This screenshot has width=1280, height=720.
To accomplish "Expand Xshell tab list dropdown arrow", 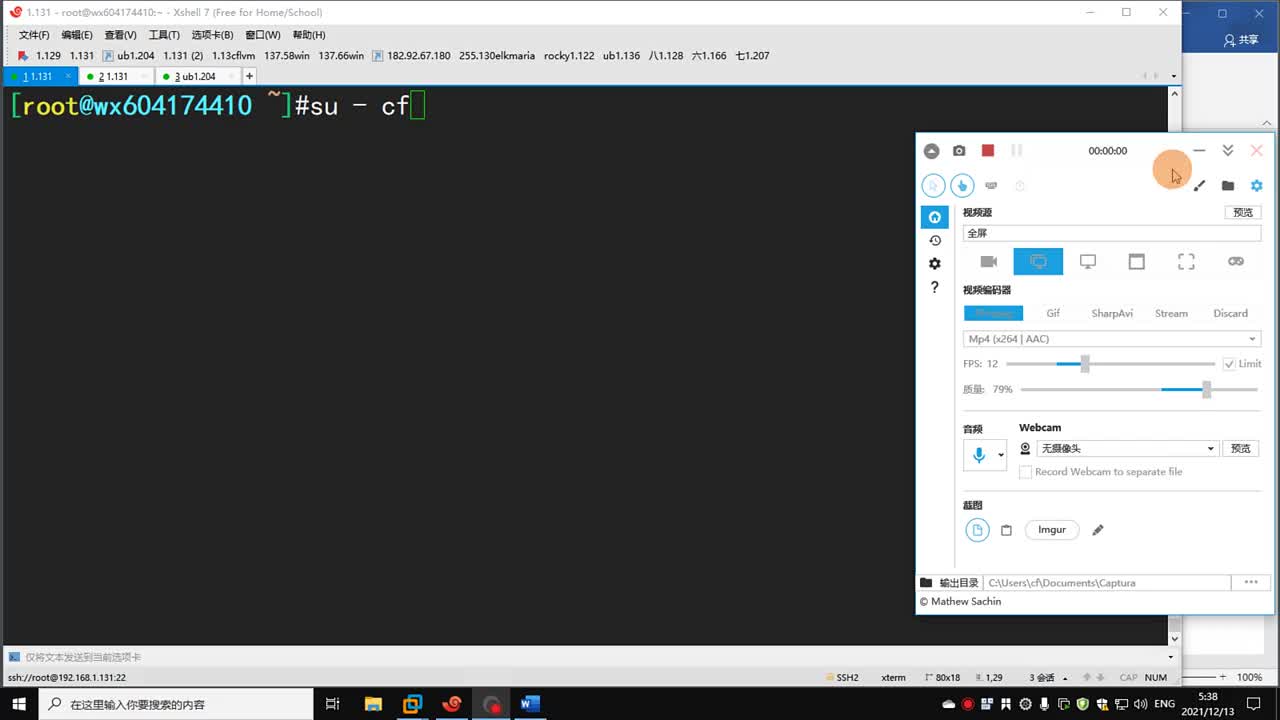I will pyautogui.click(x=1174, y=76).
